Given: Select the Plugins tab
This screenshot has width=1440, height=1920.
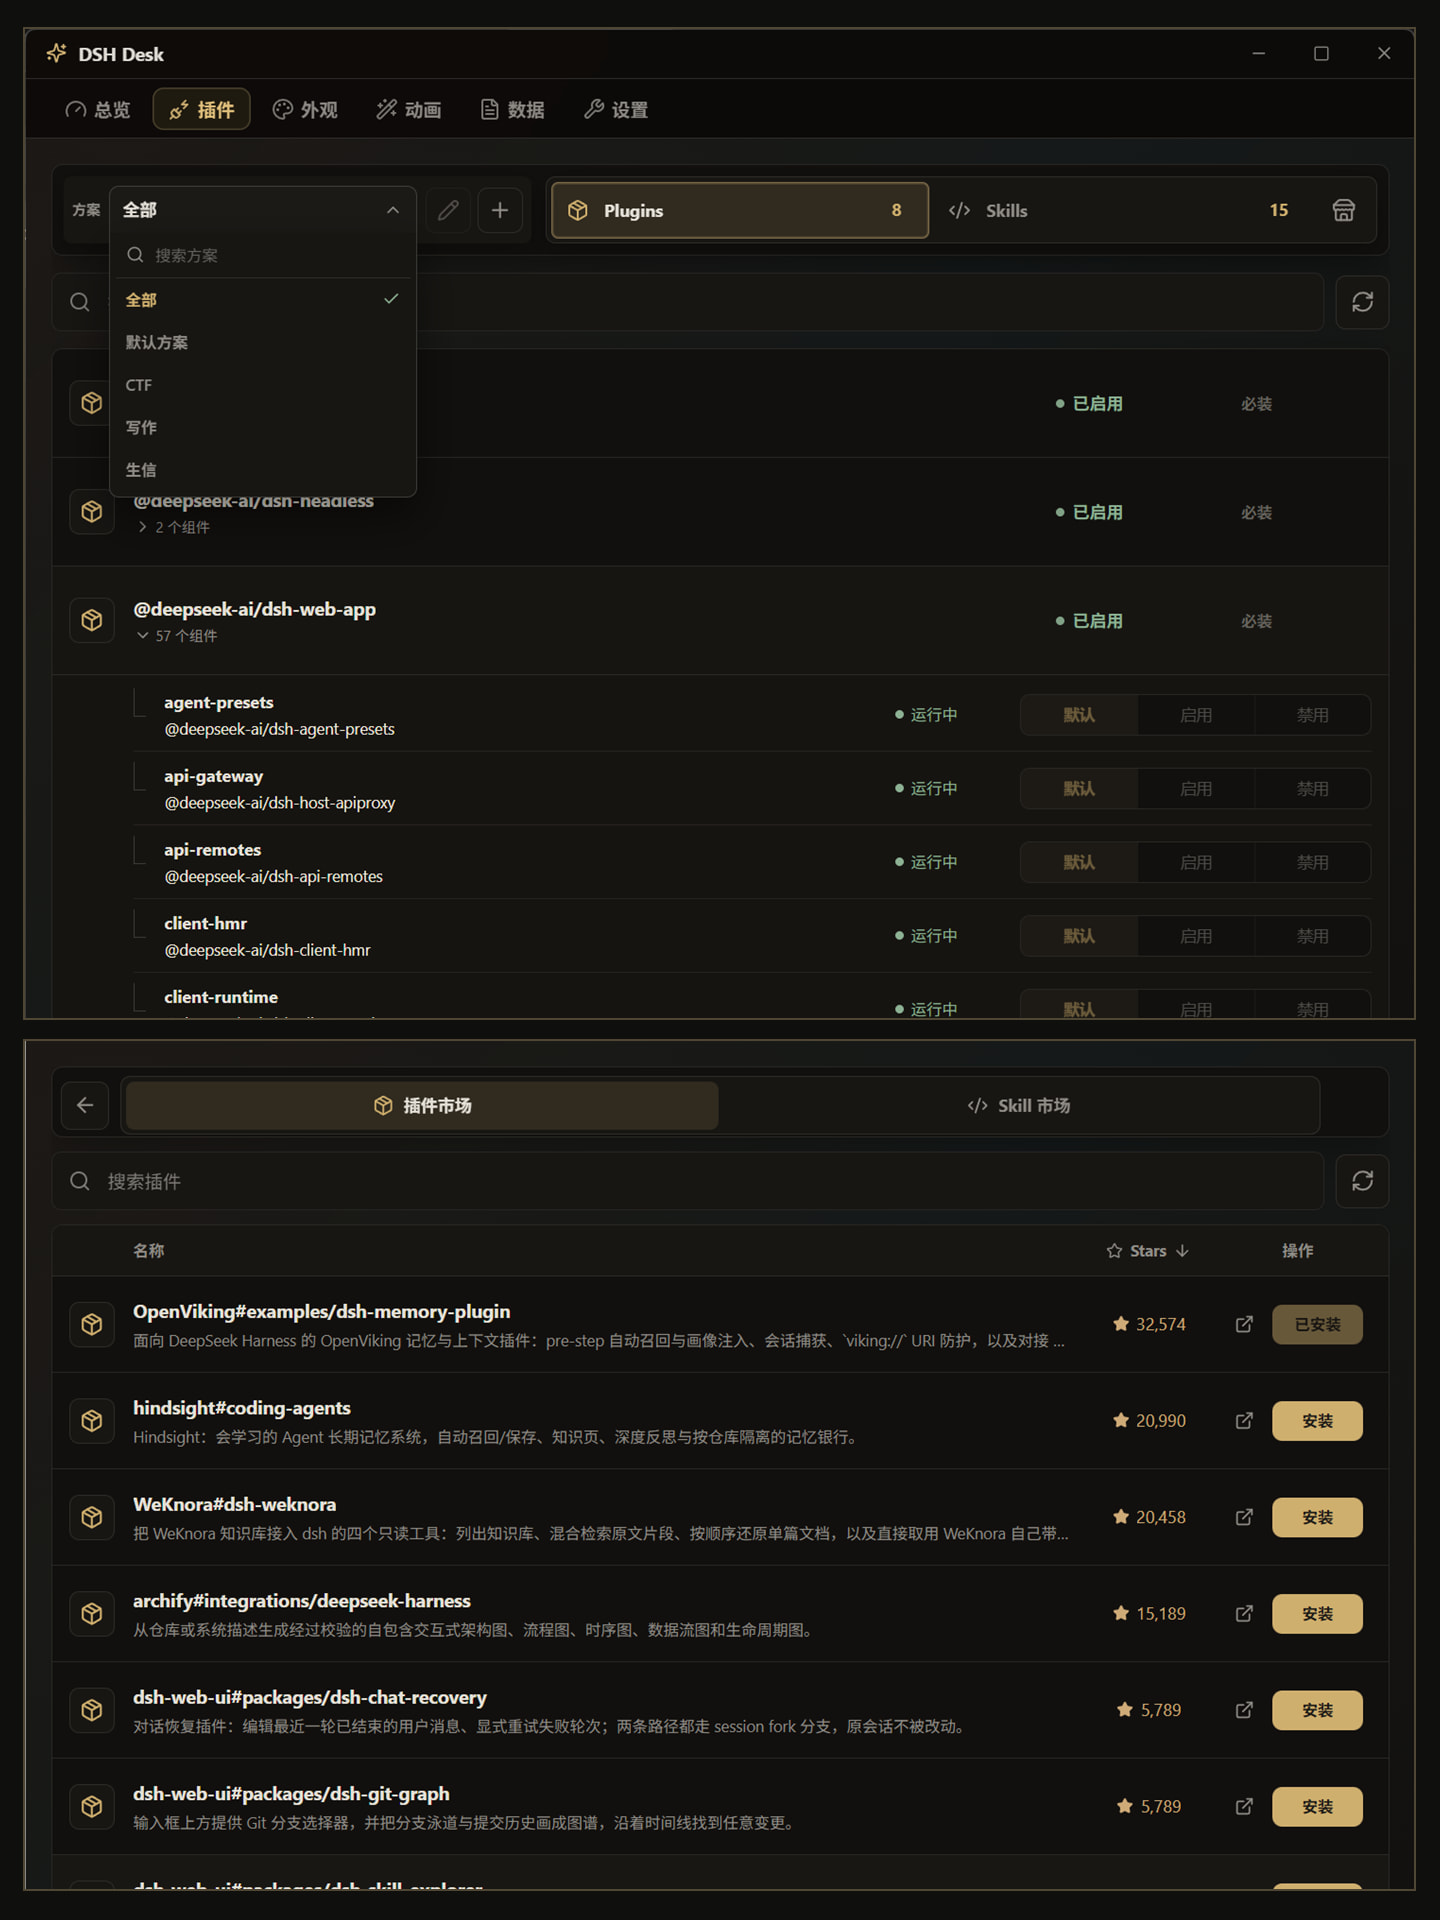Looking at the screenshot, I should (x=740, y=210).
